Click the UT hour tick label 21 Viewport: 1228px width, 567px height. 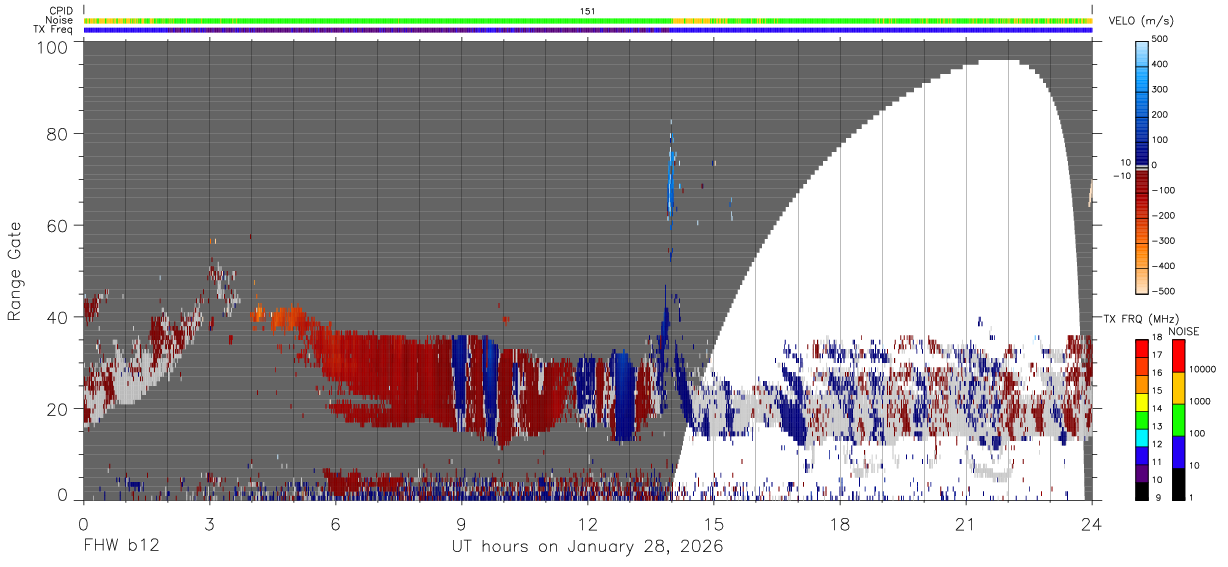point(966,523)
